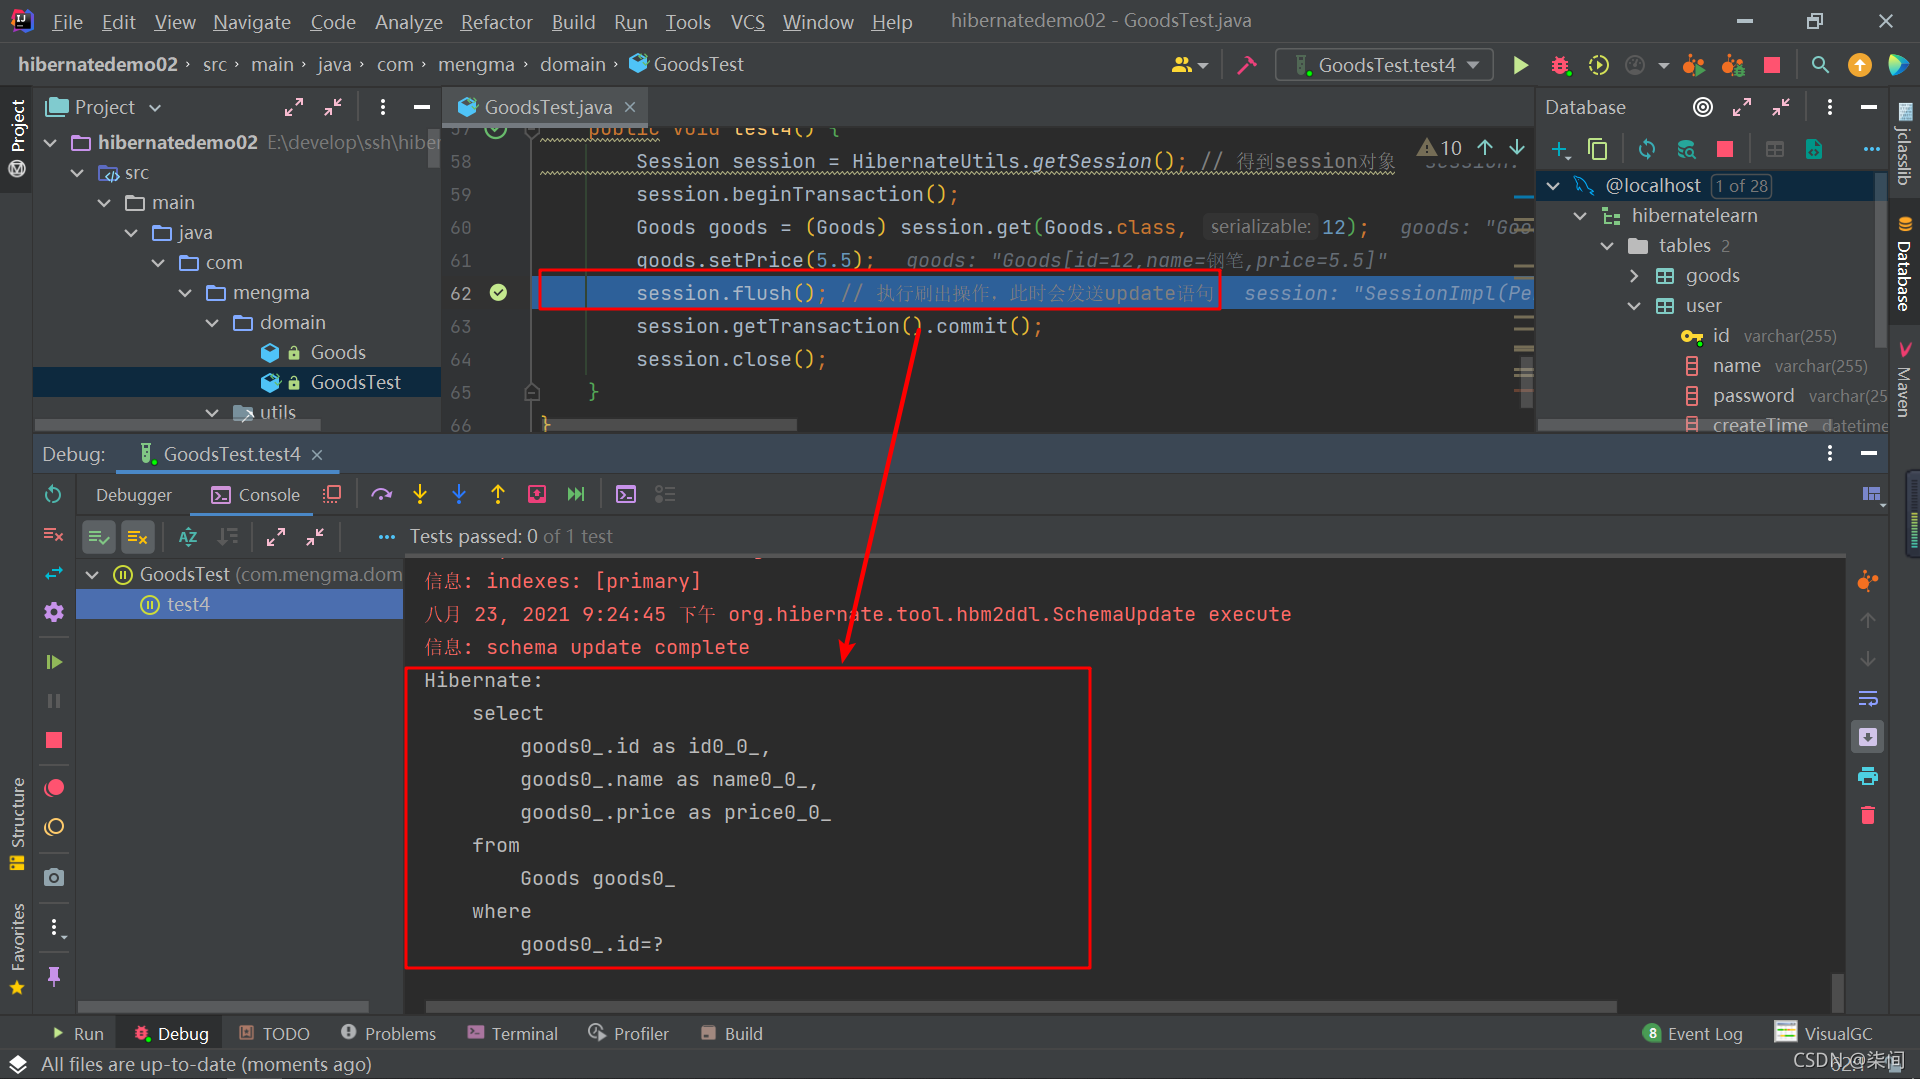
Task: Toggle soft-wrap in the console
Action: point(1868,698)
